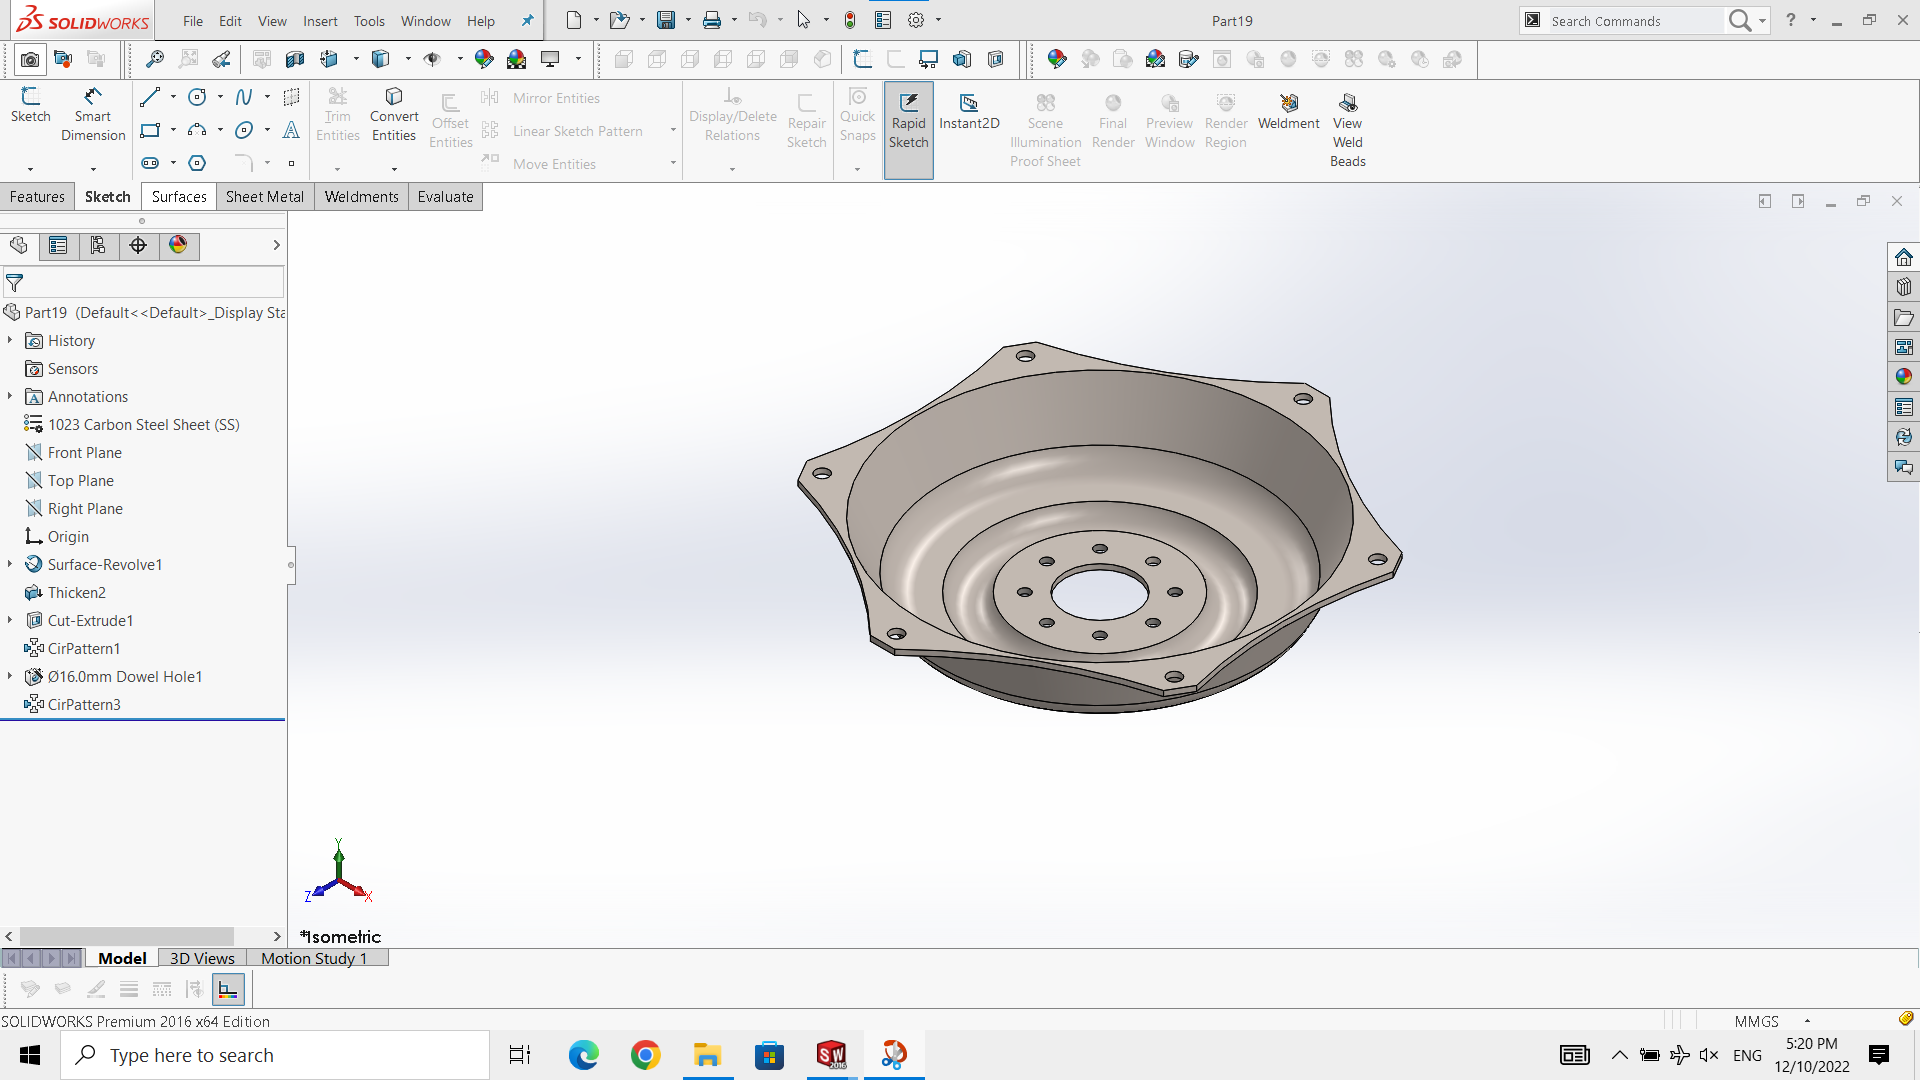Open Smart Dimension dropdown arrow
1920x1080 pixels.
point(93,169)
